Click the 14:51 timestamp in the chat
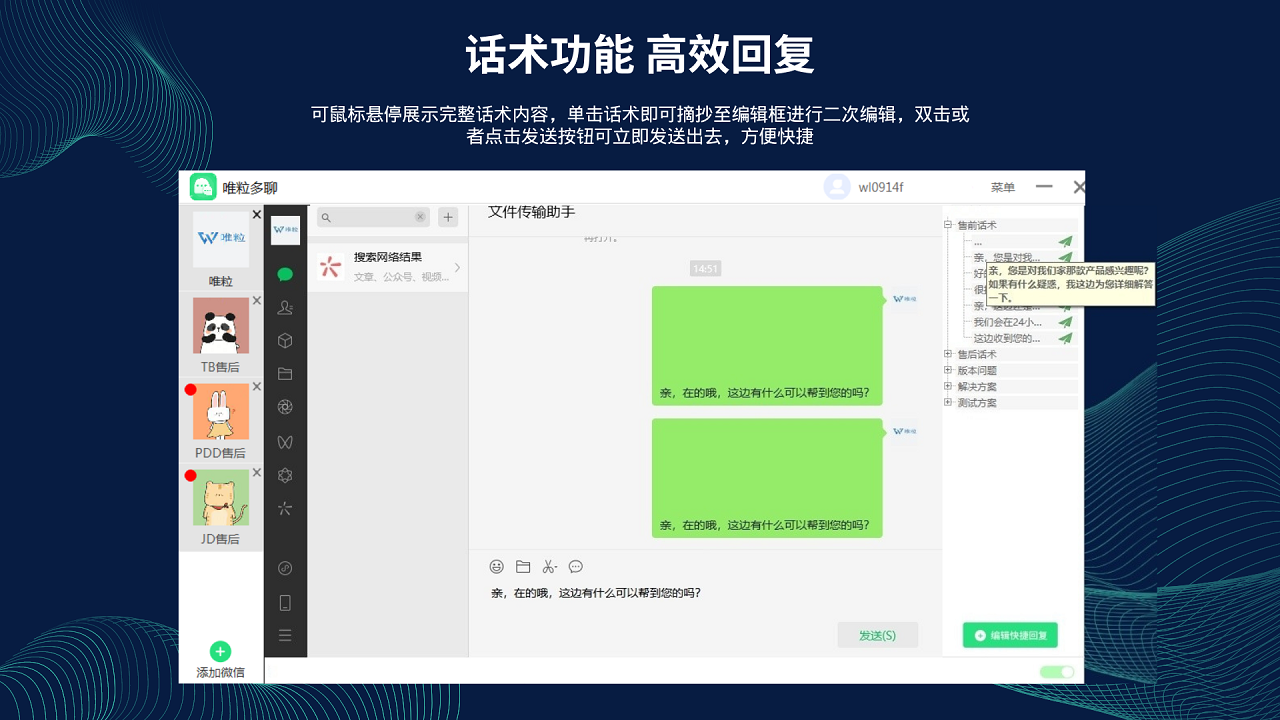This screenshot has height=720, width=1280. pos(705,269)
